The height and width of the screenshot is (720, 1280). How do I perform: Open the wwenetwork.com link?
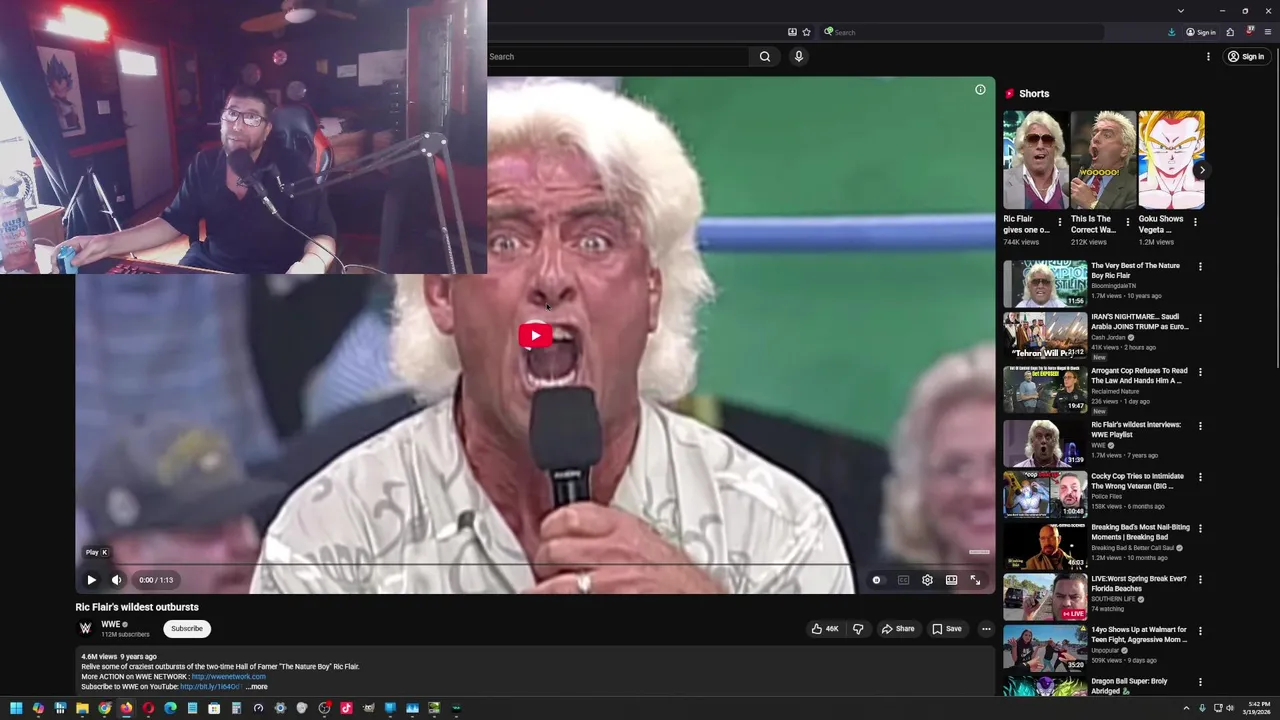(228, 677)
